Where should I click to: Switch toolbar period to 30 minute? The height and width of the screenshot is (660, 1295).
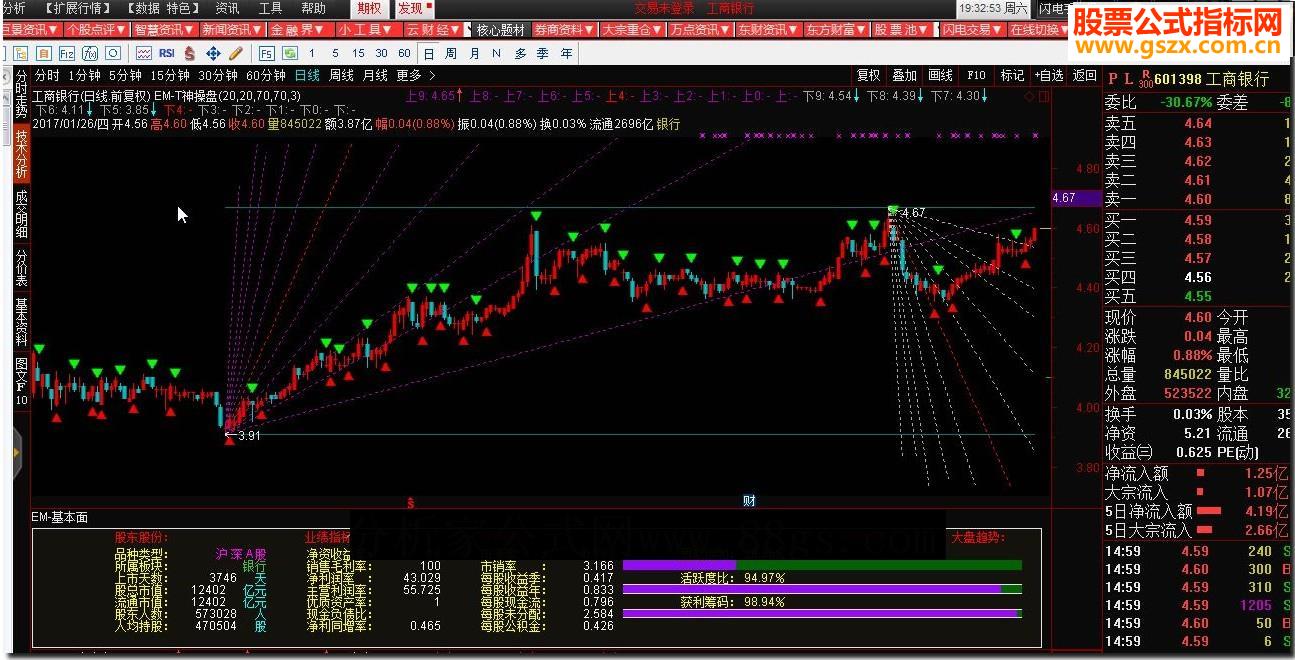[381, 53]
